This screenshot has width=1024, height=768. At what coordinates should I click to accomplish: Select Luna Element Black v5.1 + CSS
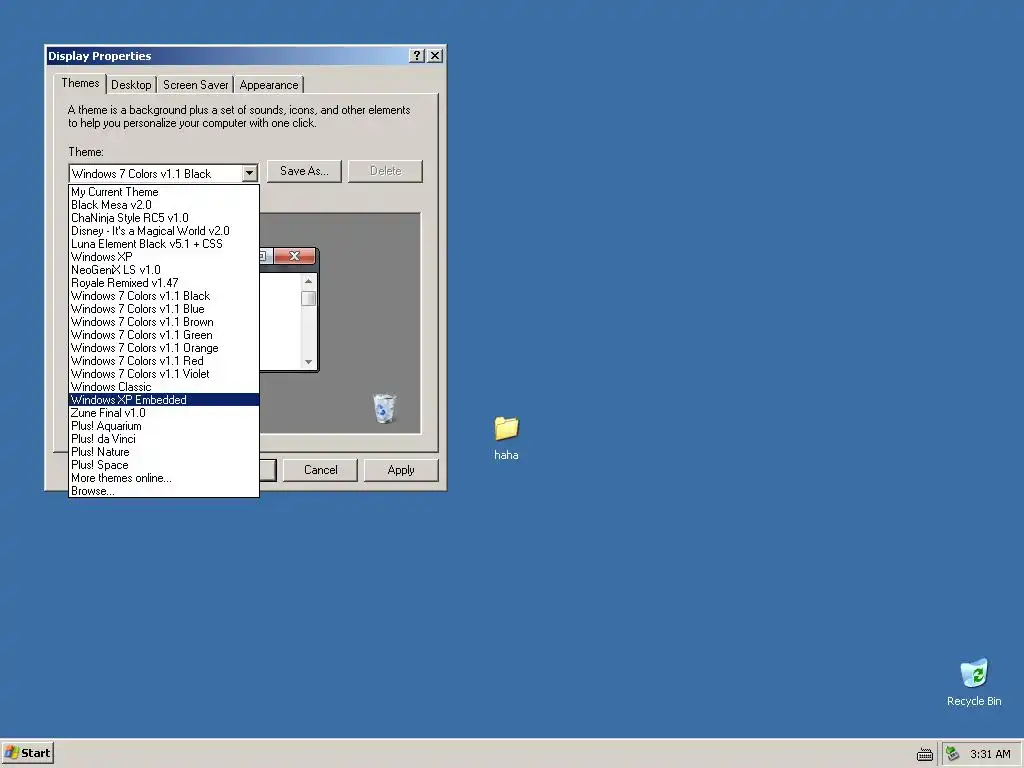[x=164, y=244]
